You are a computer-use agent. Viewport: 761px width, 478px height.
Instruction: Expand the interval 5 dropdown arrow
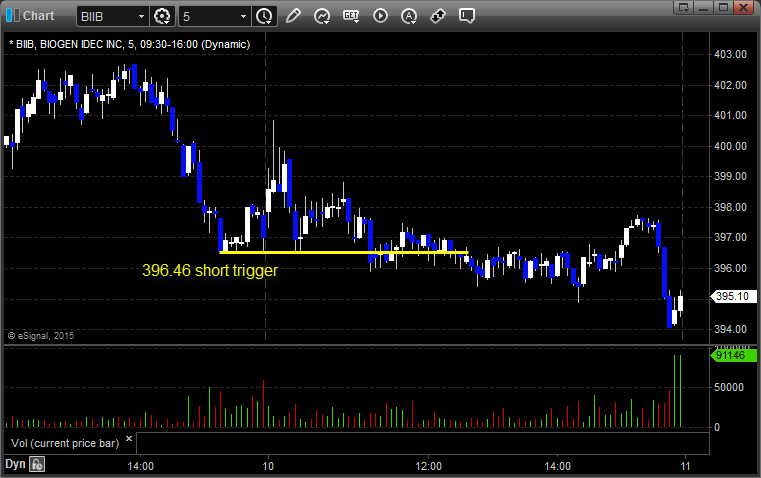244,16
